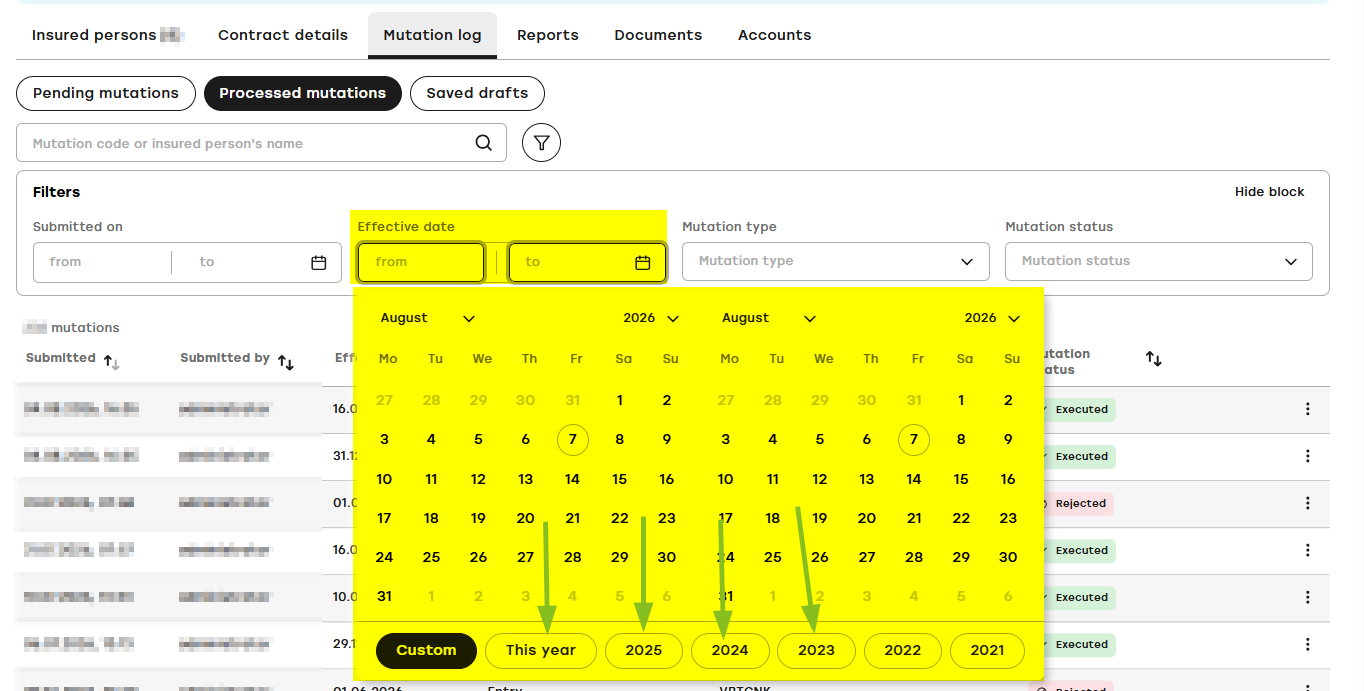Open three-dot menu on Rejected row
1364x691 pixels.
1307,503
